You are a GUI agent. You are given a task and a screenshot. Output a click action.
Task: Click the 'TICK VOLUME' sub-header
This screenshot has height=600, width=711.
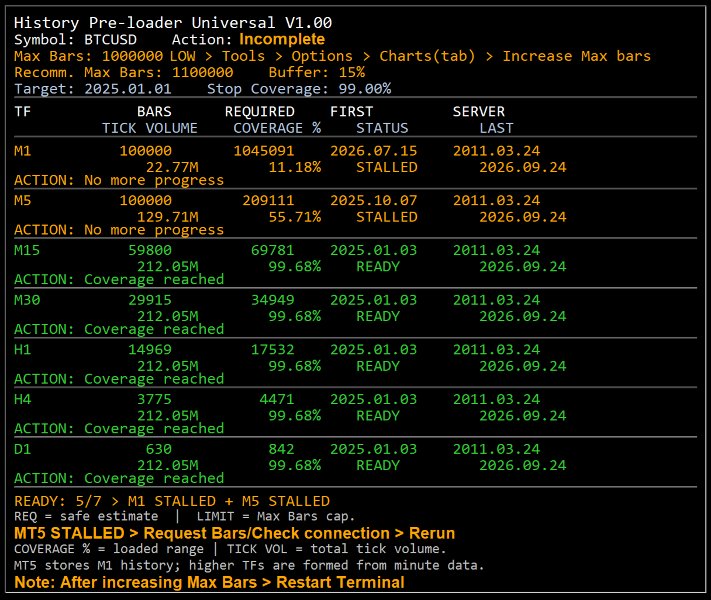pos(150,128)
